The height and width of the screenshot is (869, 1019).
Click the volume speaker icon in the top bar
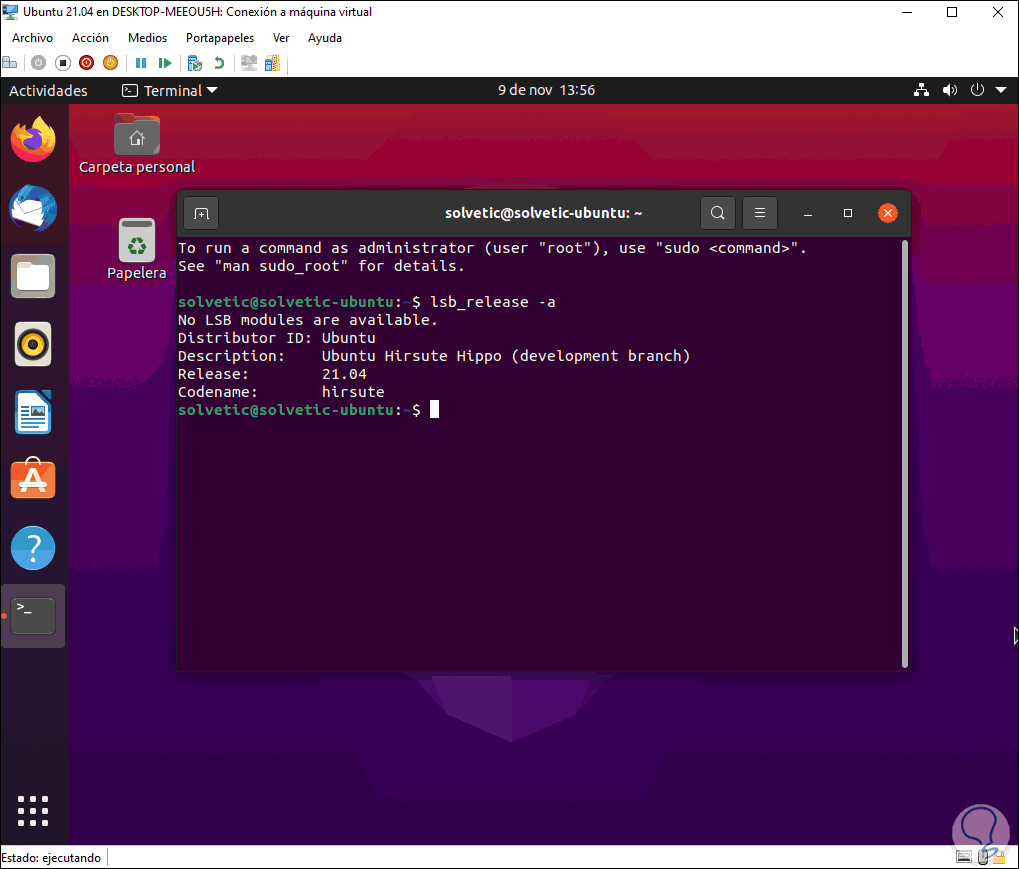pos(949,90)
